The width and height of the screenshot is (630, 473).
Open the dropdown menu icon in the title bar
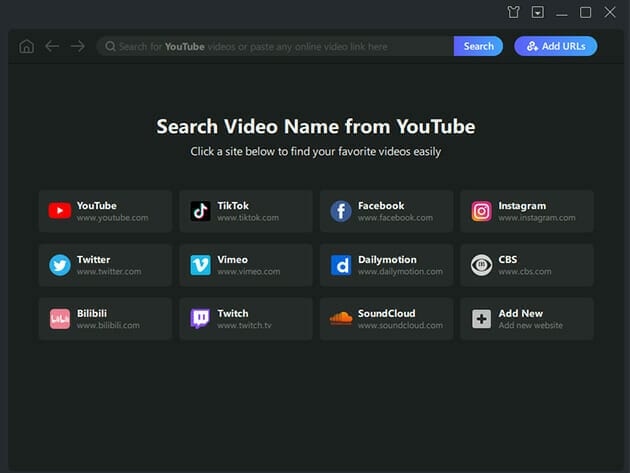(x=538, y=13)
